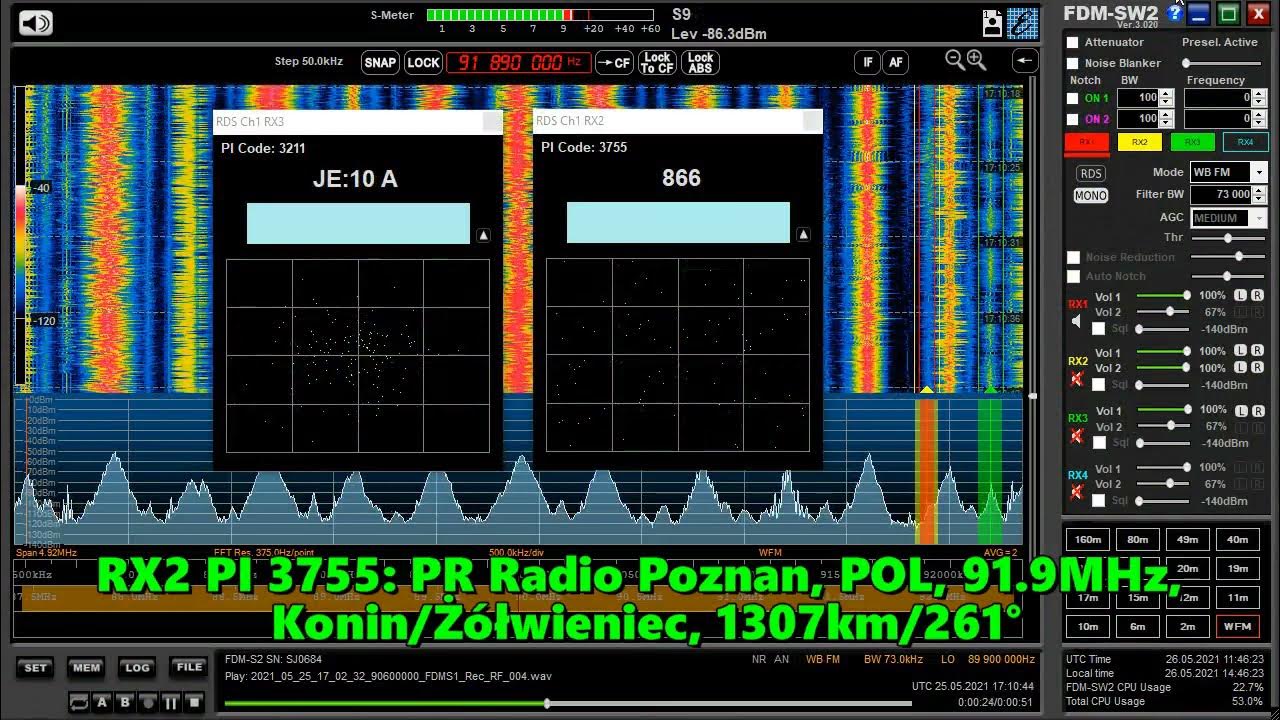Screen dimensions: 1280x720
Task: Enable the Auto Notch checkbox
Action: point(1073,277)
